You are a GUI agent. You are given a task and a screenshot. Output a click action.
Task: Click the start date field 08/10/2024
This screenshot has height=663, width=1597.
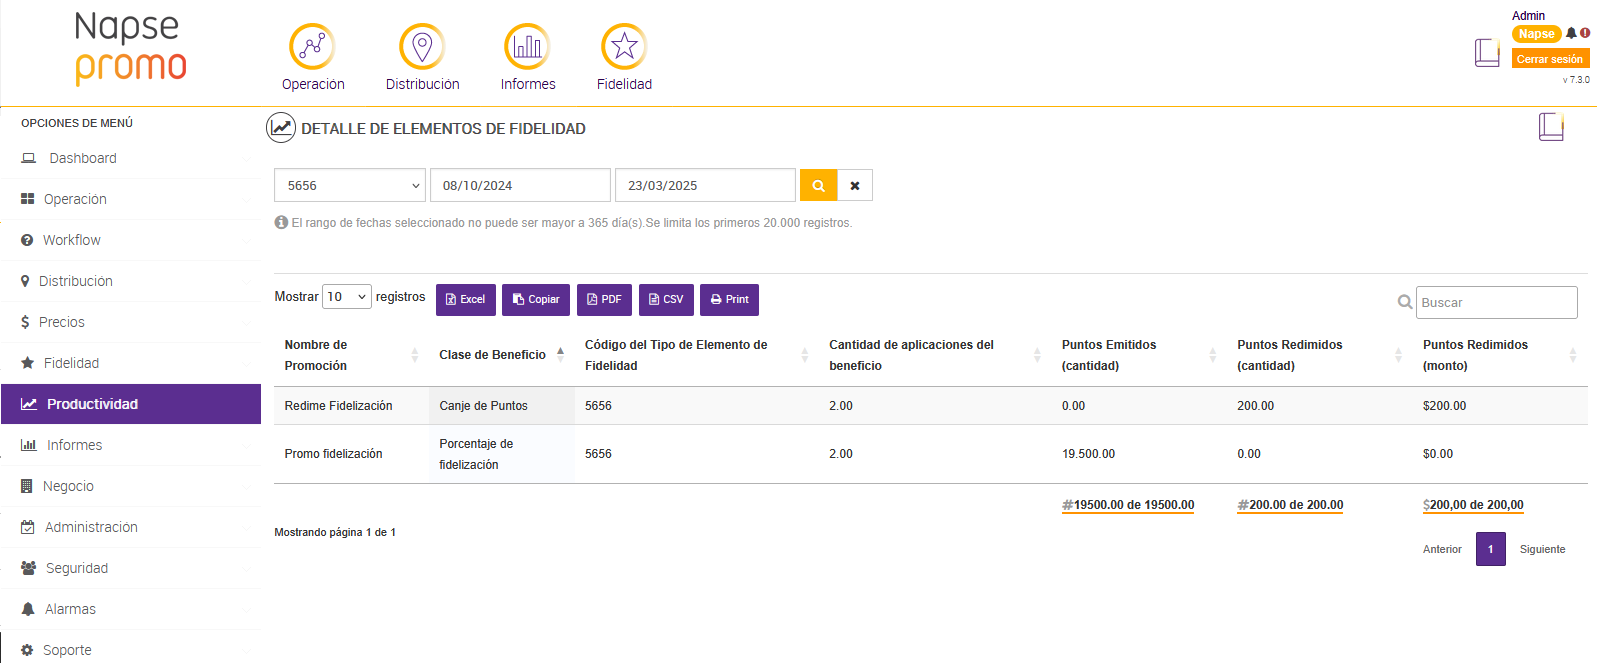[x=520, y=185]
